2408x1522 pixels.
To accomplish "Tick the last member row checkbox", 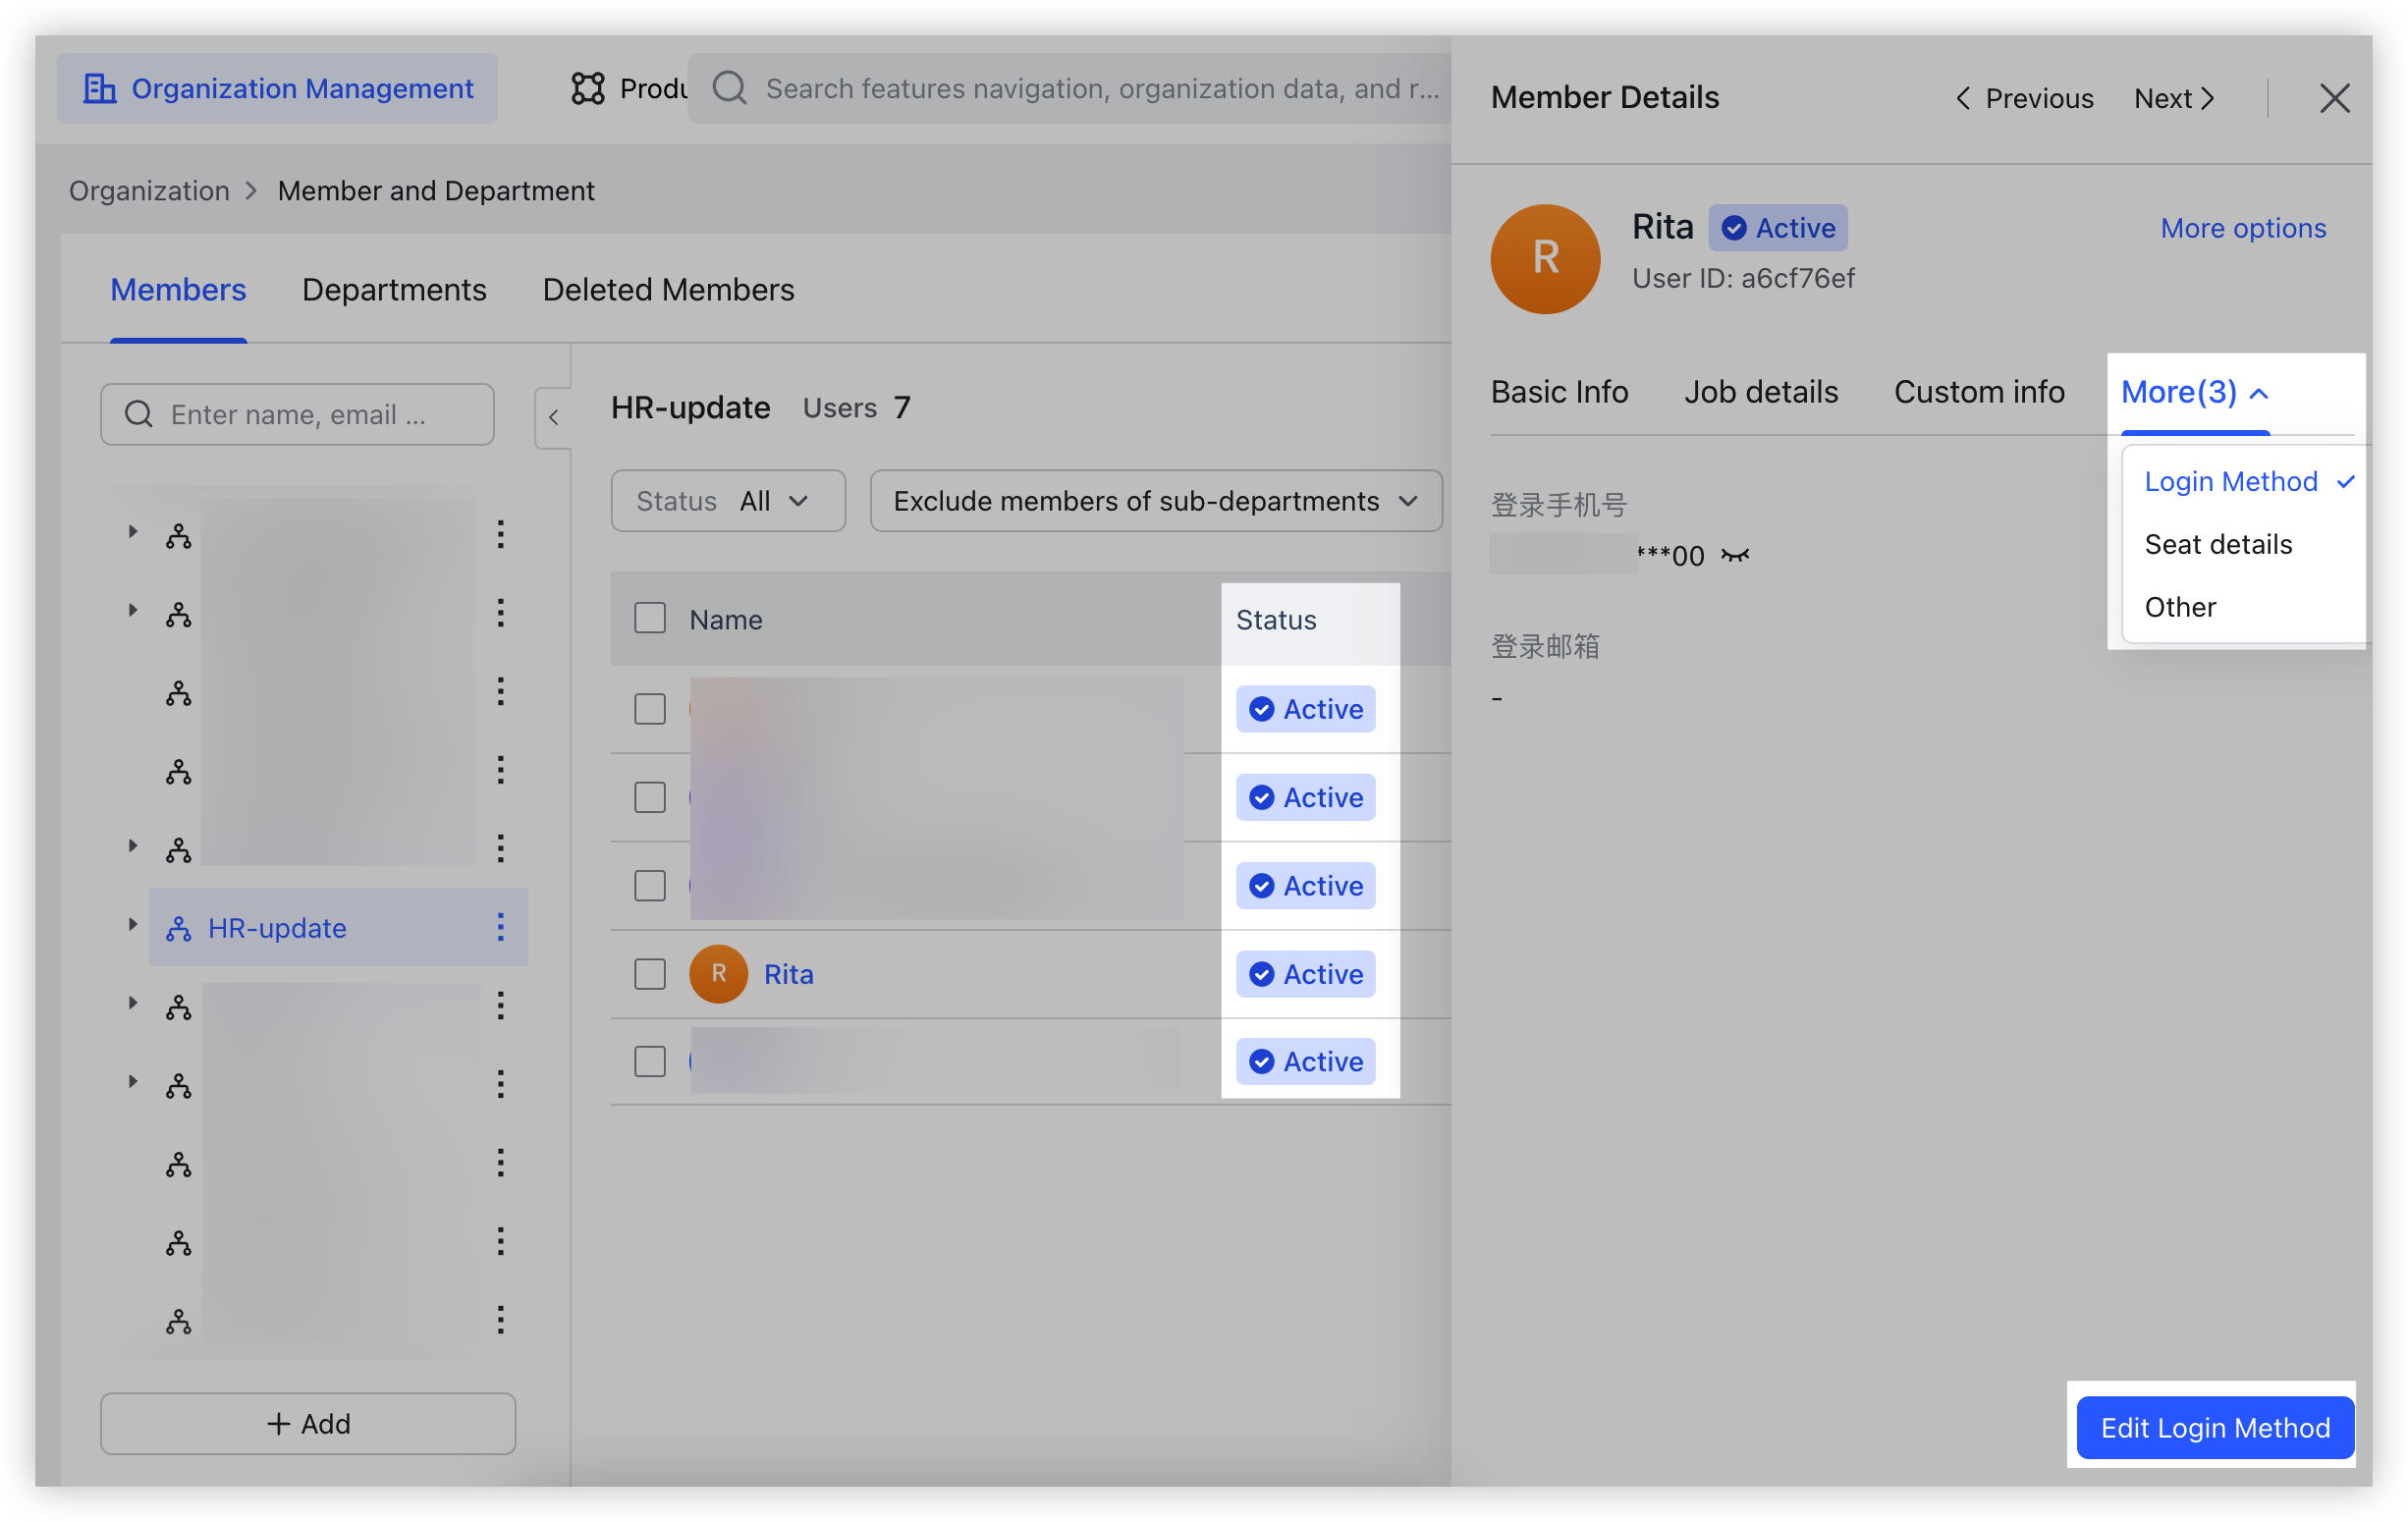I will pyautogui.click(x=650, y=1061).
